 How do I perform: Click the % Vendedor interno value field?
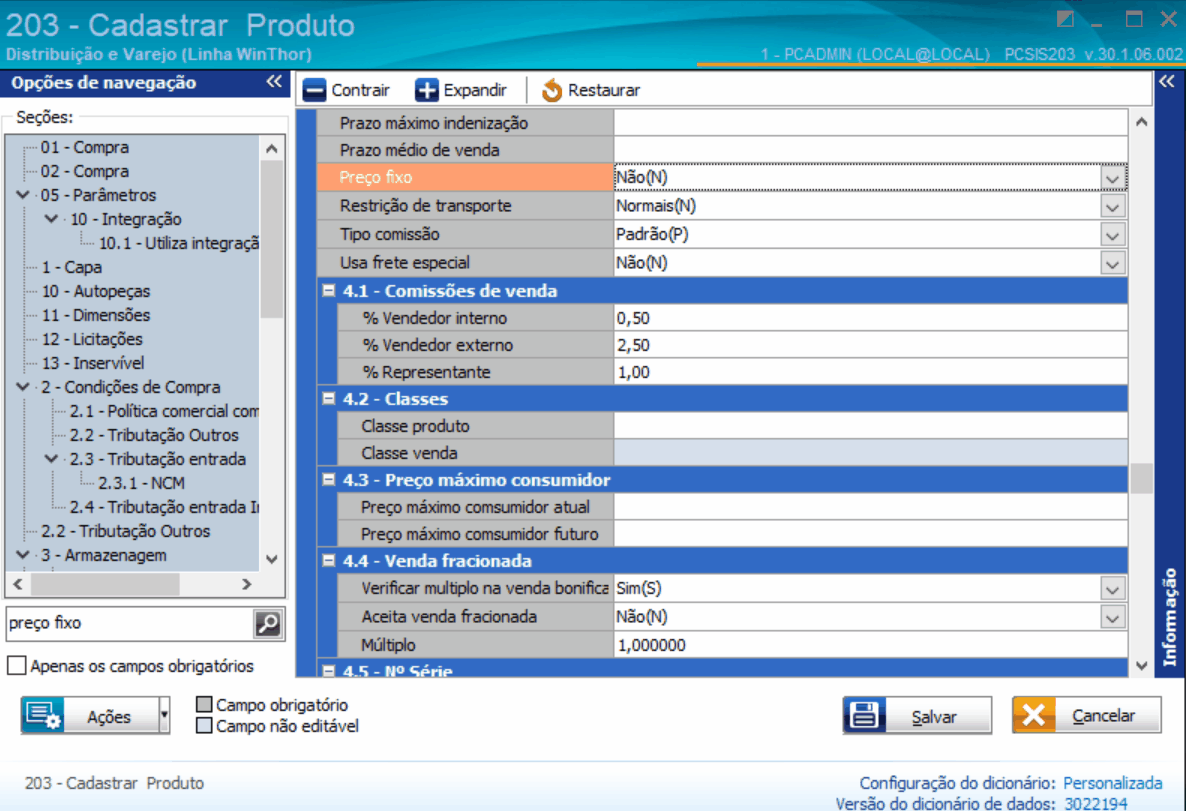[870, 318]
